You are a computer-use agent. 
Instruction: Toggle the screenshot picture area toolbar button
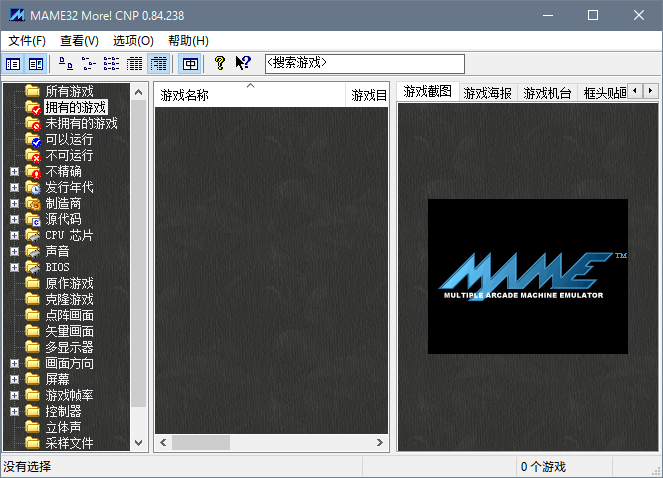(x=36, y=64)
